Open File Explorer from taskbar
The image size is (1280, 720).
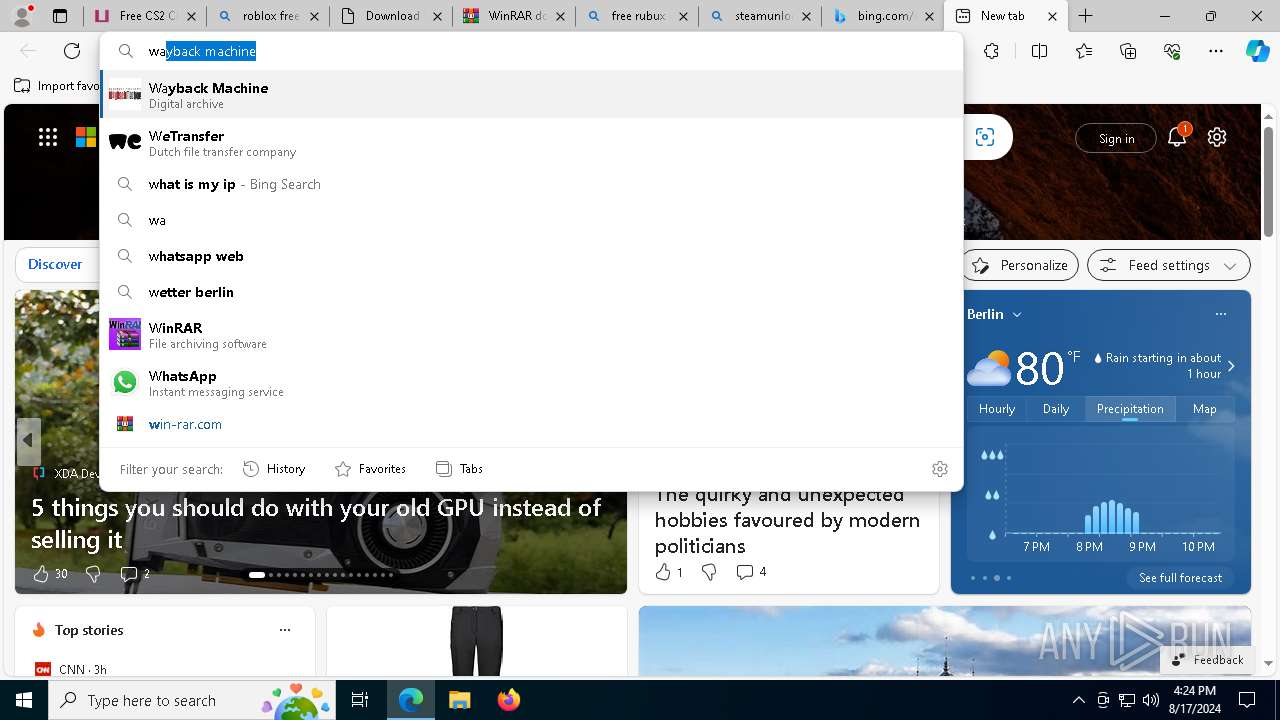[459, 700]
